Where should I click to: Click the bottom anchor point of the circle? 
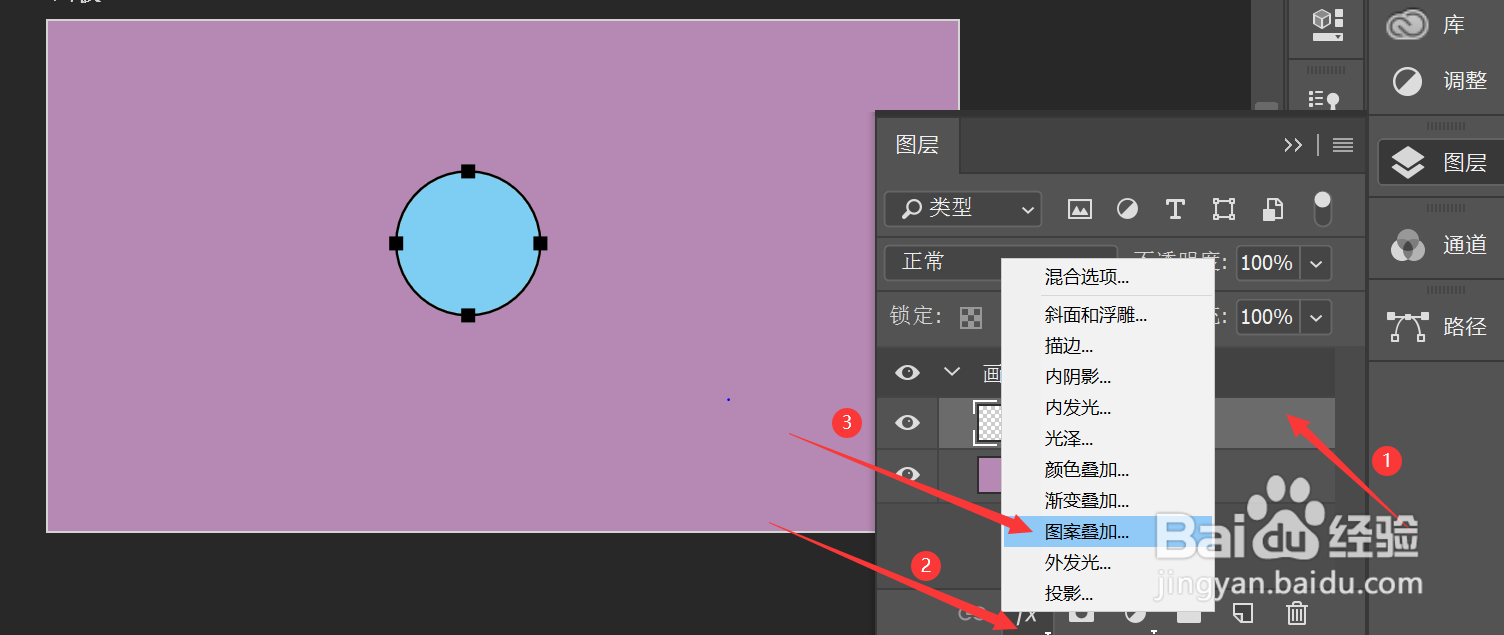468,315
